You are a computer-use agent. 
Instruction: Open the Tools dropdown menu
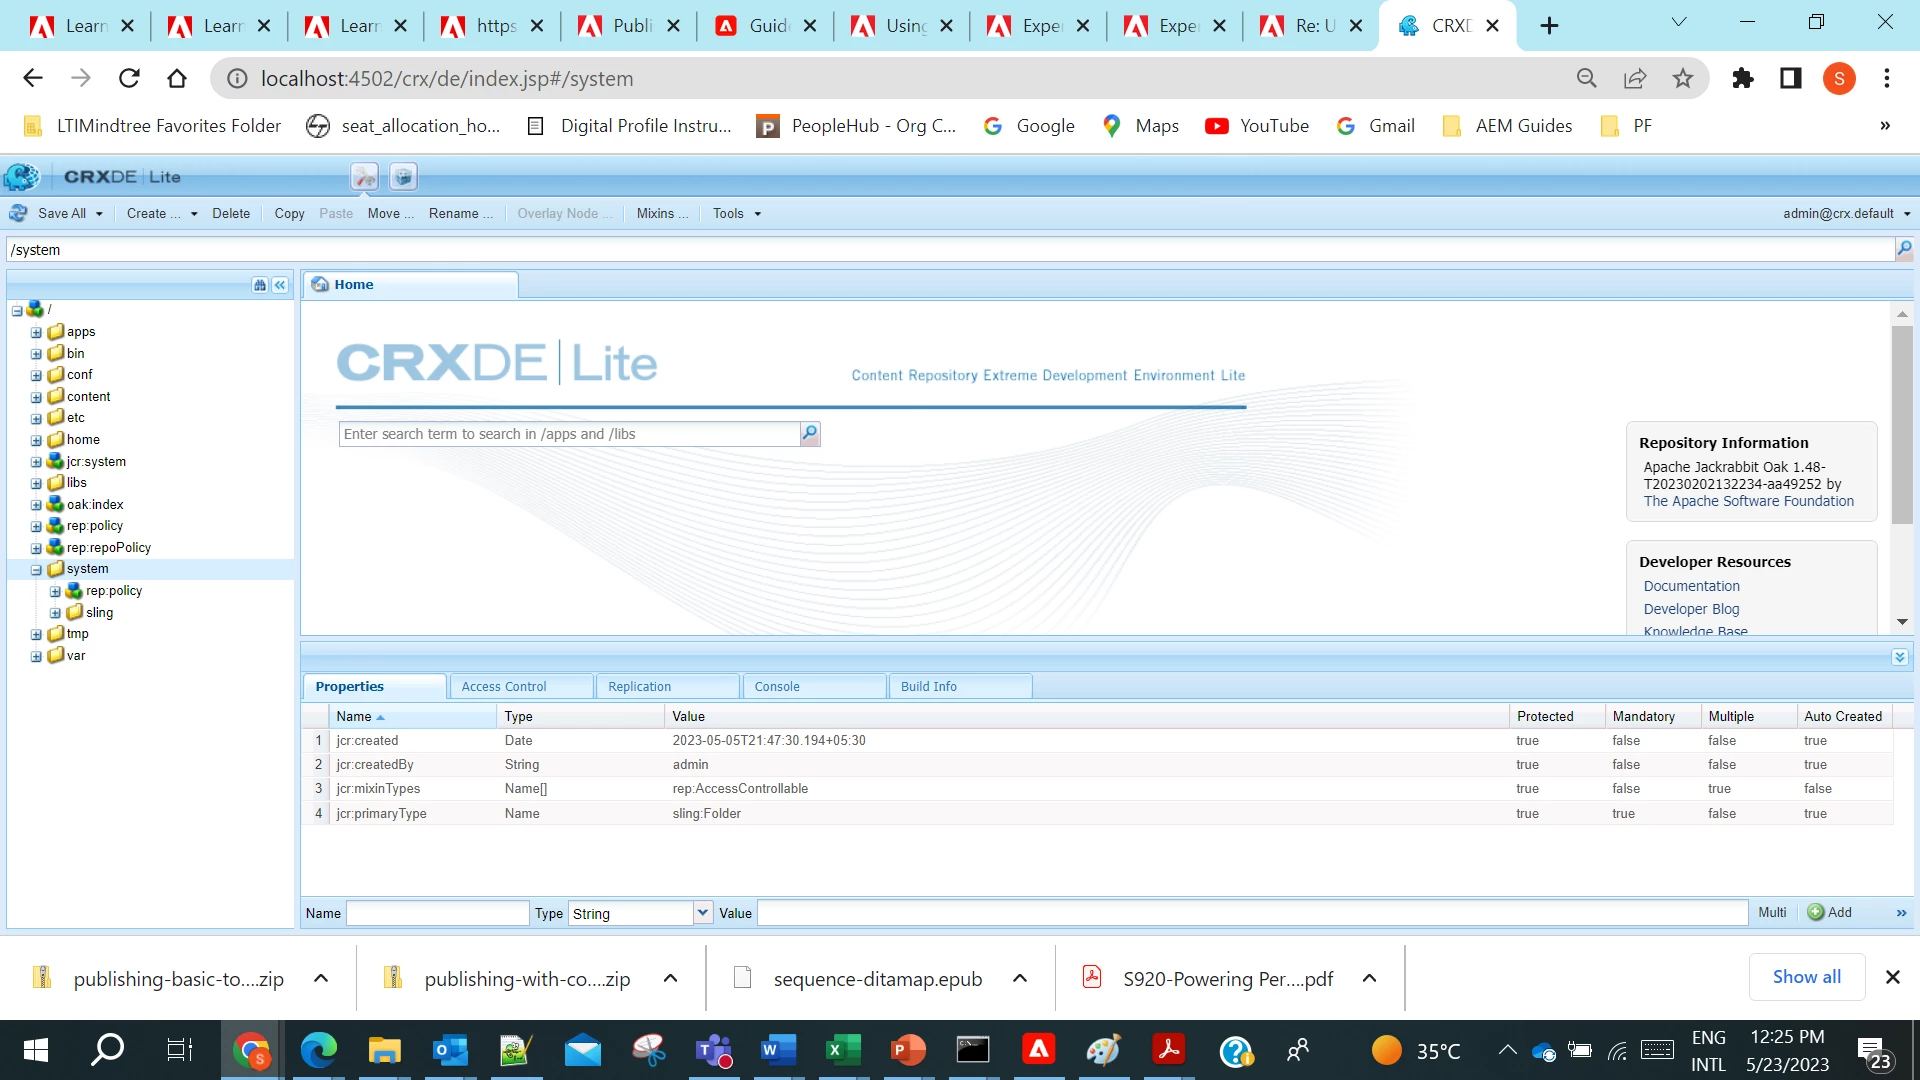pyautogui.click(x=736, y=213)
